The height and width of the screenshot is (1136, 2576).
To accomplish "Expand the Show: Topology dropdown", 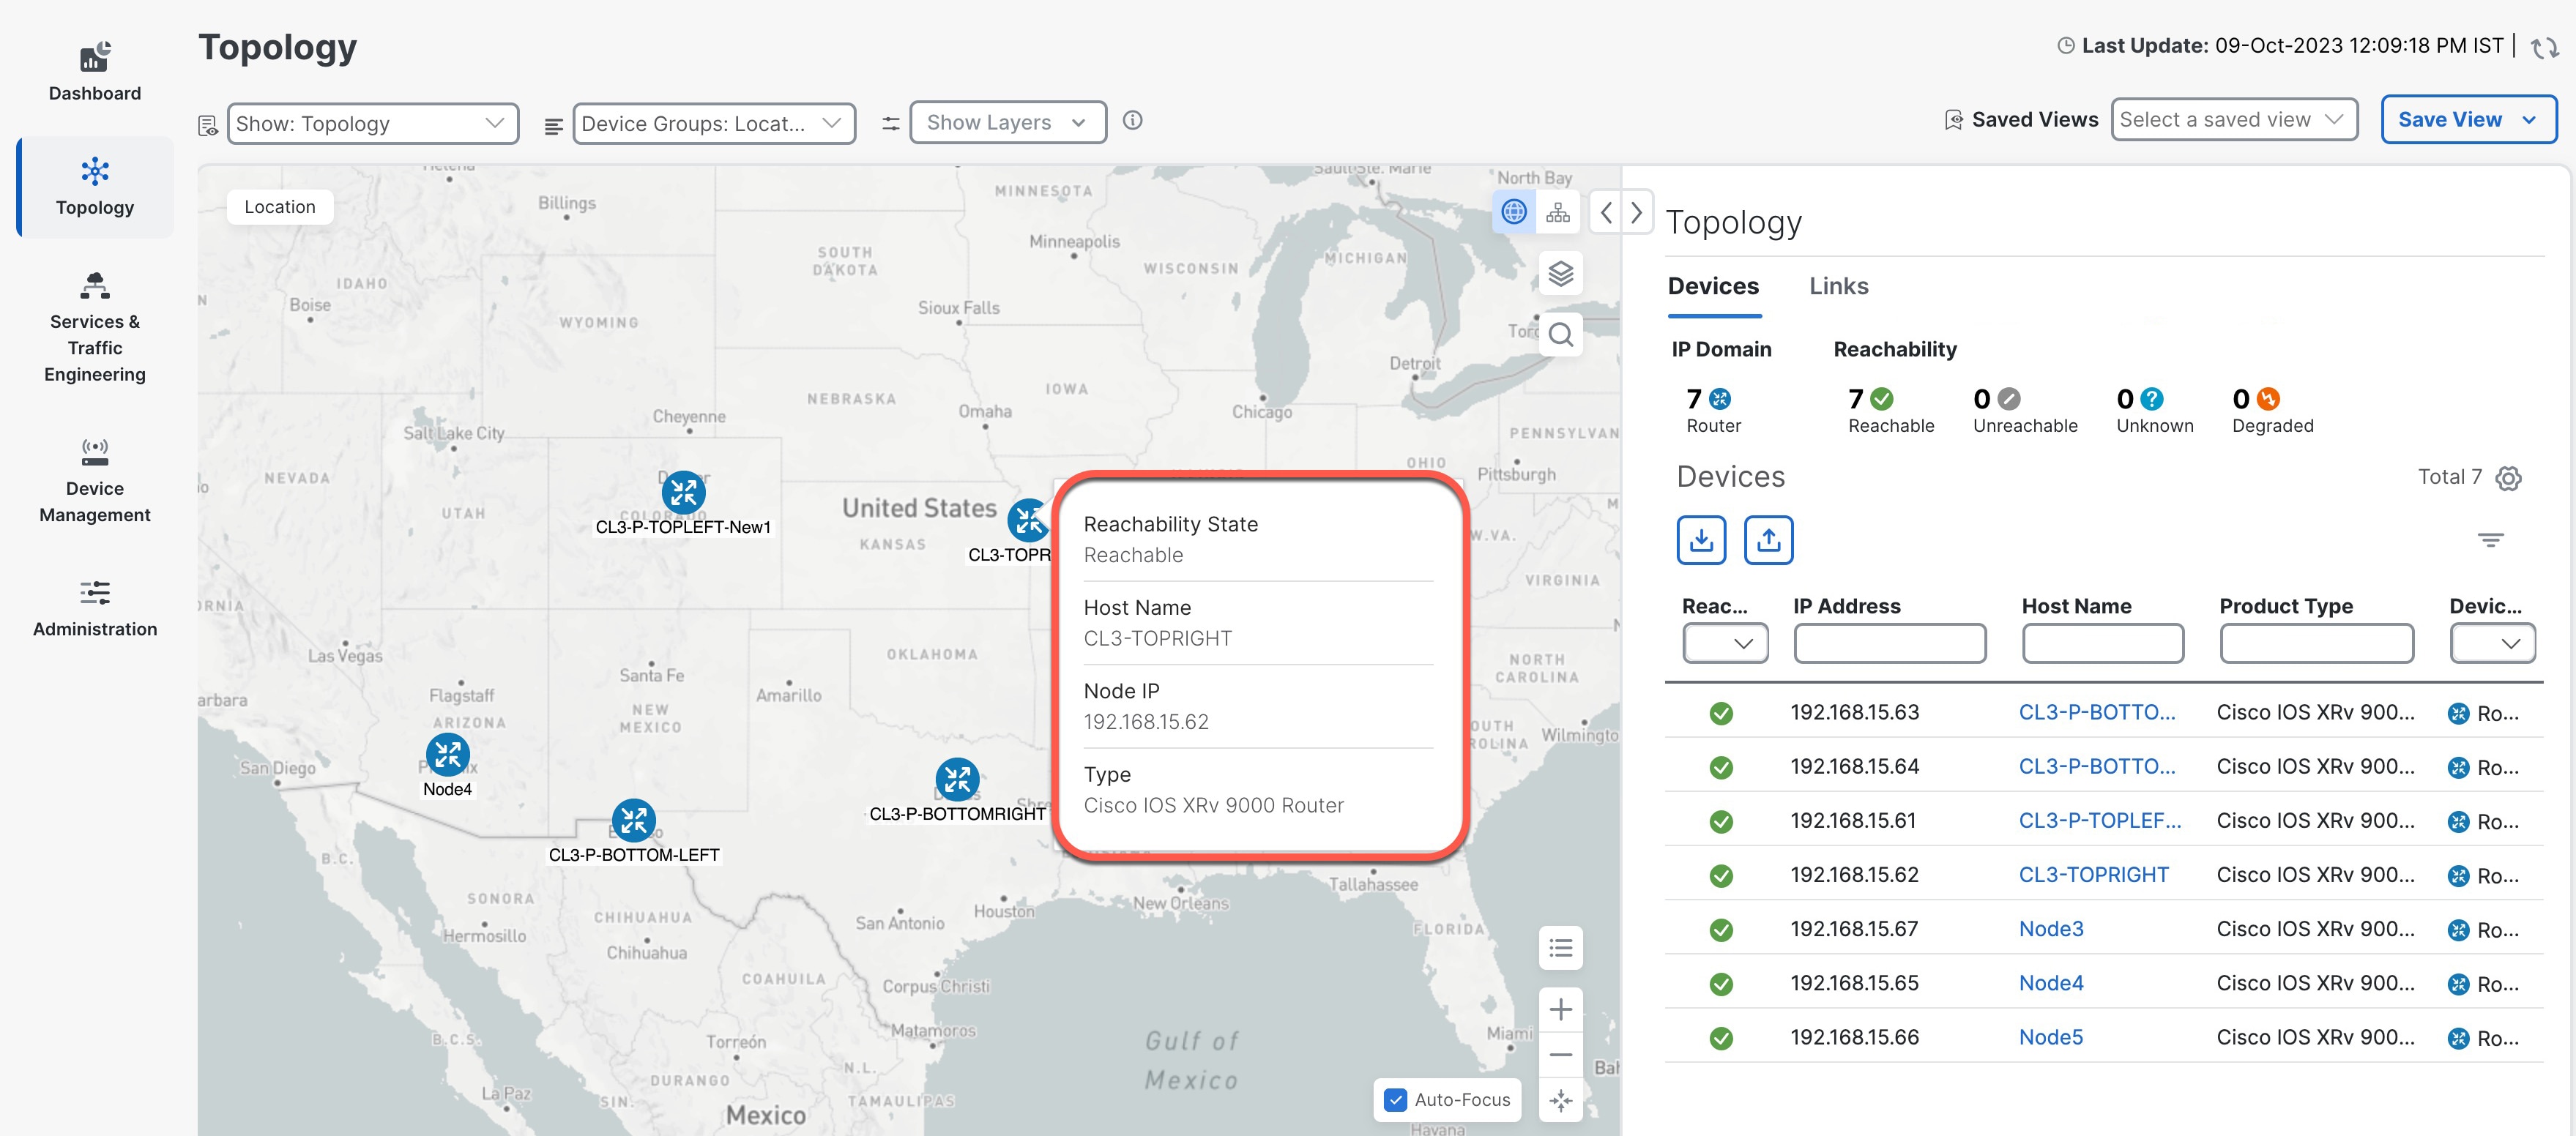I will pos(373,123).
